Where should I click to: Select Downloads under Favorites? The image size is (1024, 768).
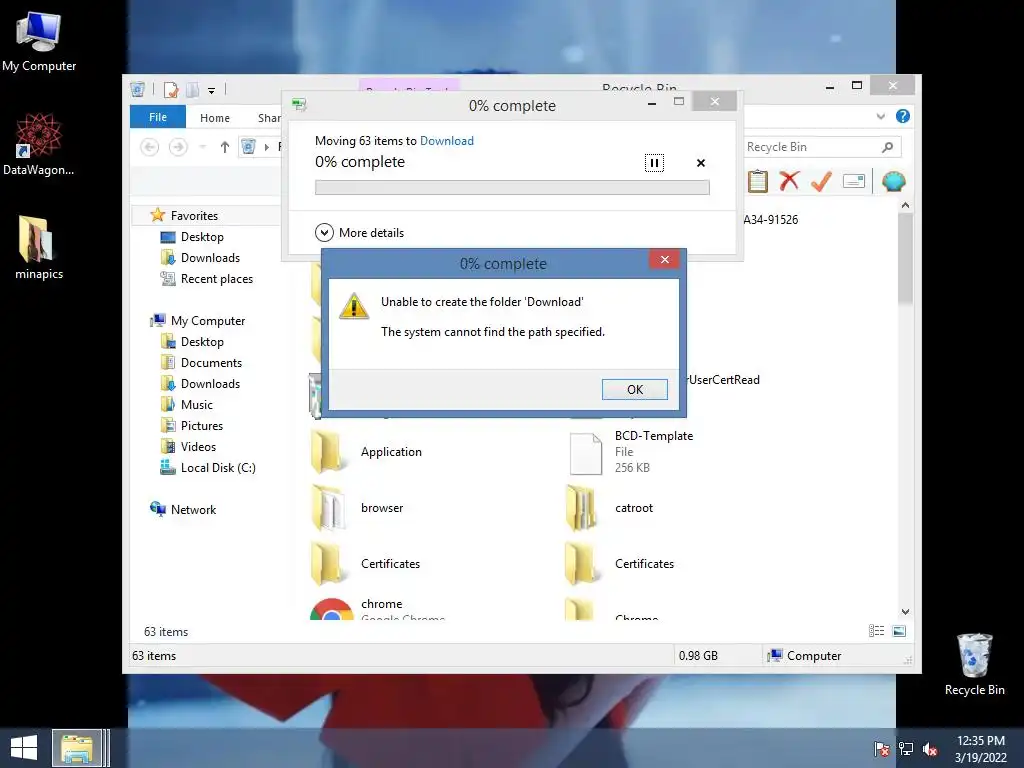tap(210, 257)
